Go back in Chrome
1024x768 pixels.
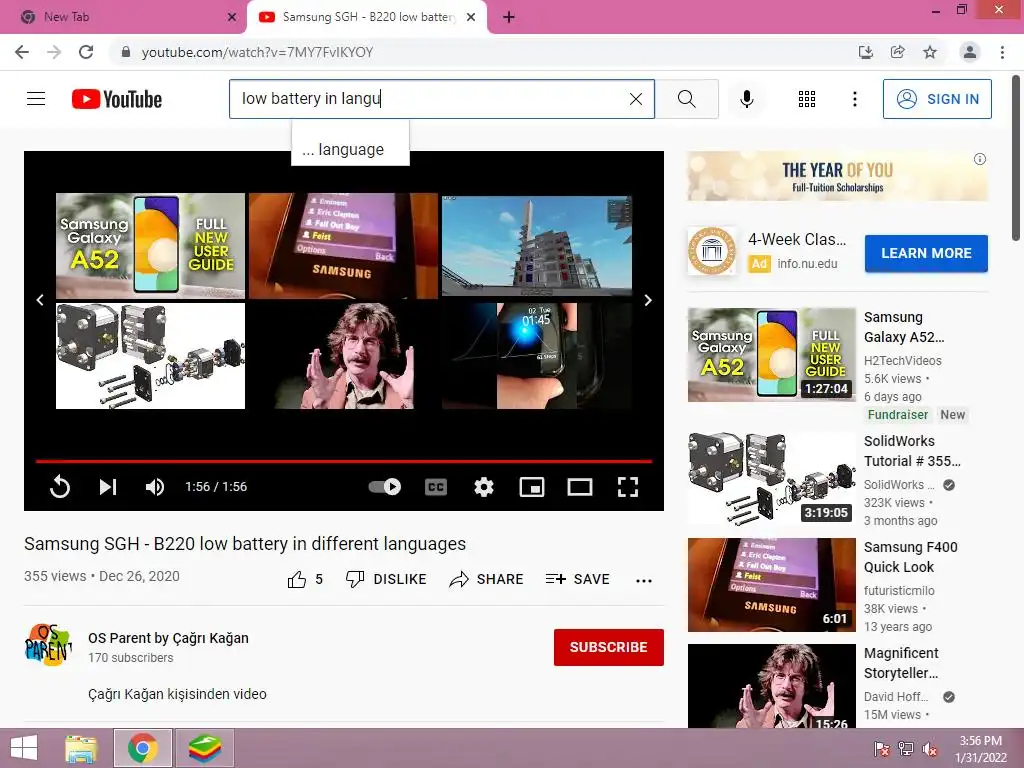click(22, 52)
